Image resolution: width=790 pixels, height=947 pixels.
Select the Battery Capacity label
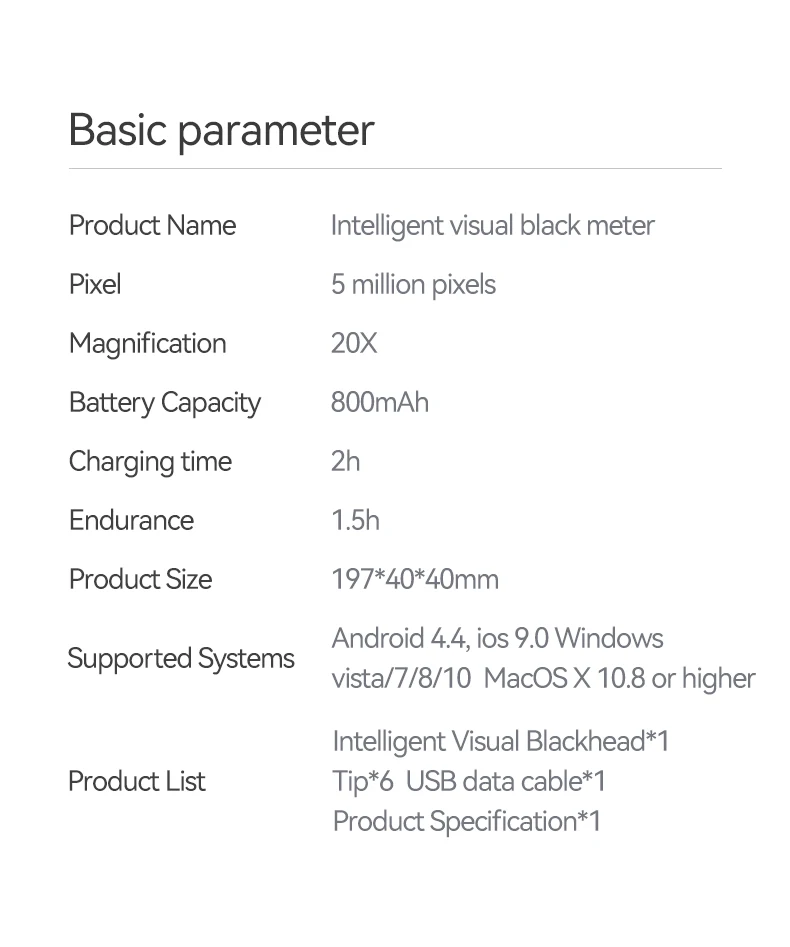(165, 403)
